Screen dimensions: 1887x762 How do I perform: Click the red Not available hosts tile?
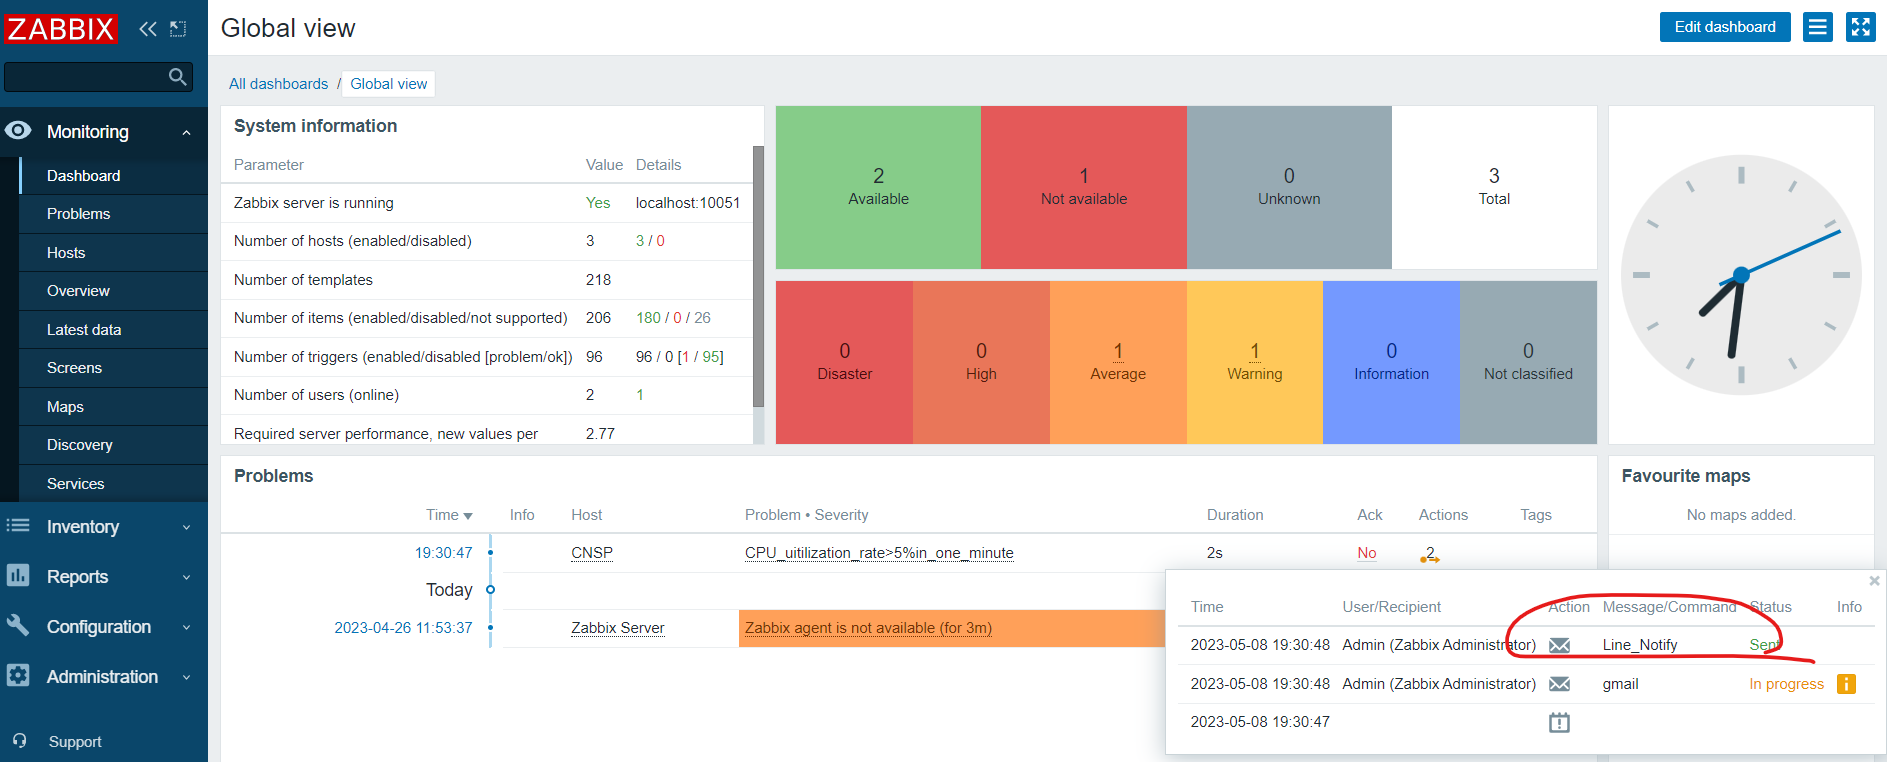point(1084,187)
